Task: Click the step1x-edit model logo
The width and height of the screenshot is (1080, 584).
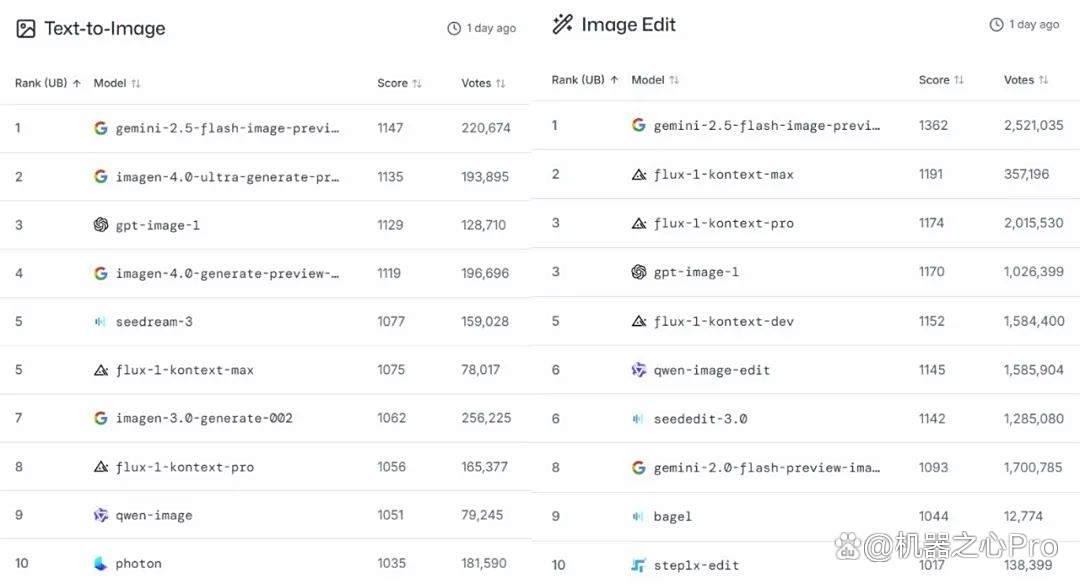Action: pos(638,565)
